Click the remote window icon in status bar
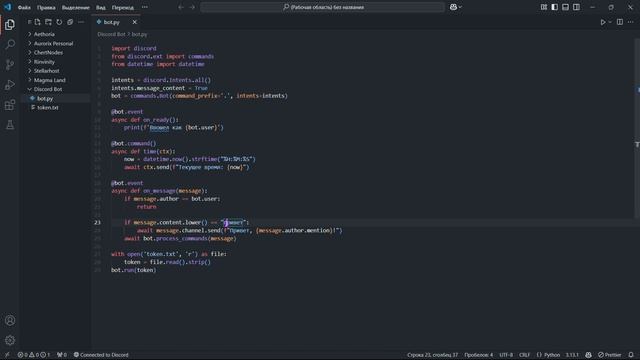Viewport: 640px width, 360px height. coord(7,355)
